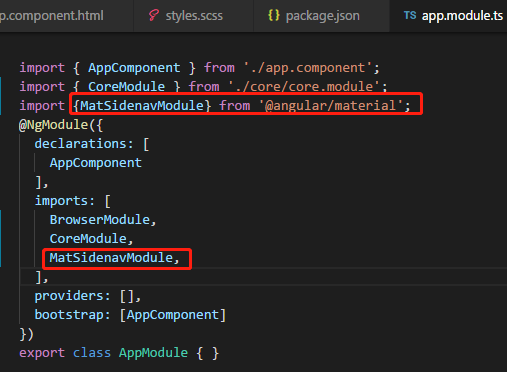Screen dimensions: 507x372
Task: Click BrowserModule in imports array
Action: (100, 220)
